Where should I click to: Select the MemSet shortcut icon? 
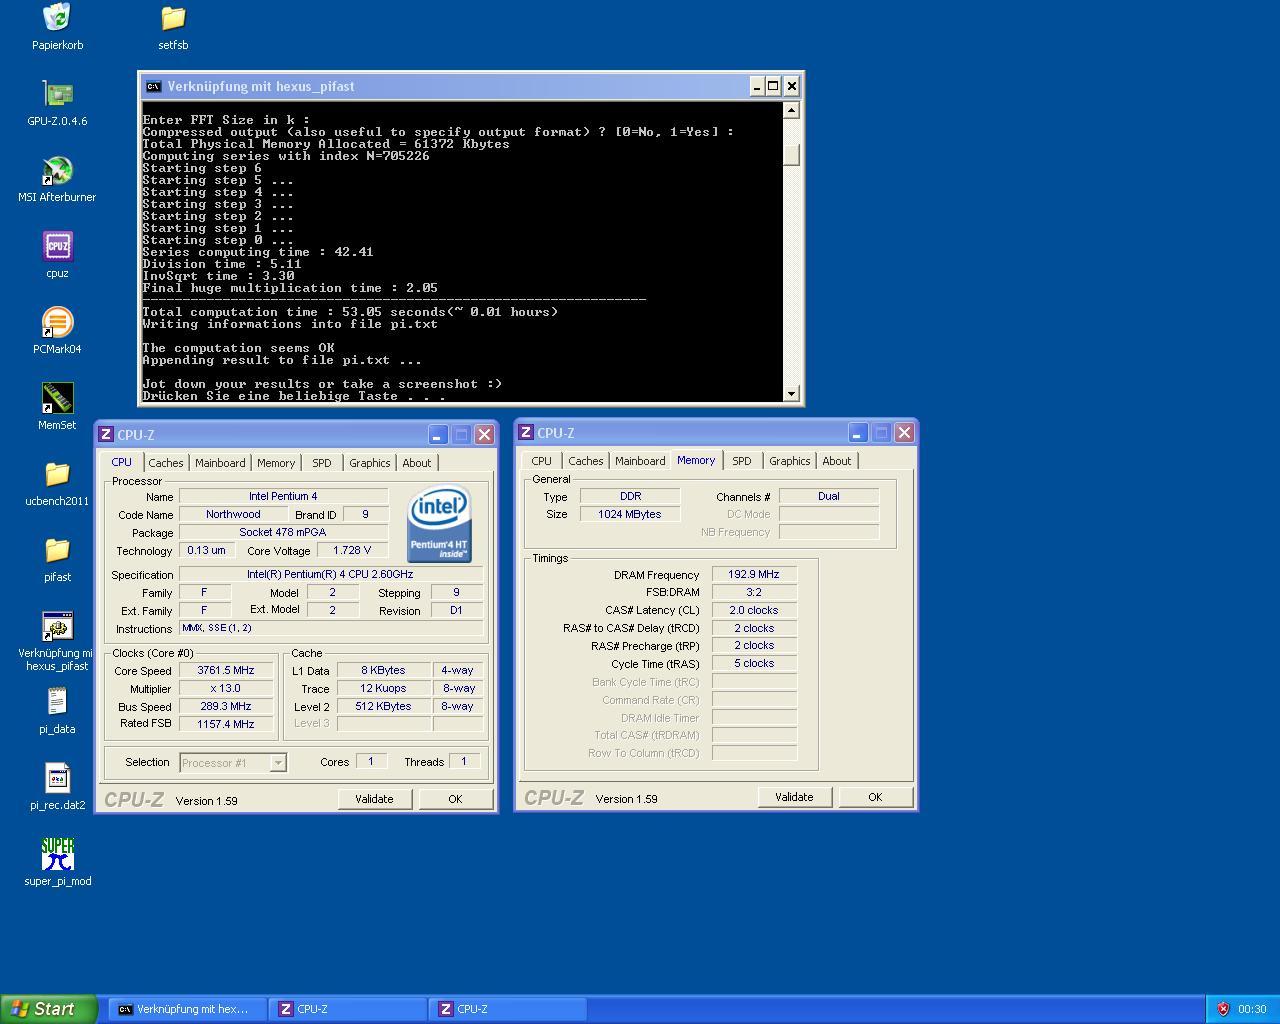tap(57, 398)
